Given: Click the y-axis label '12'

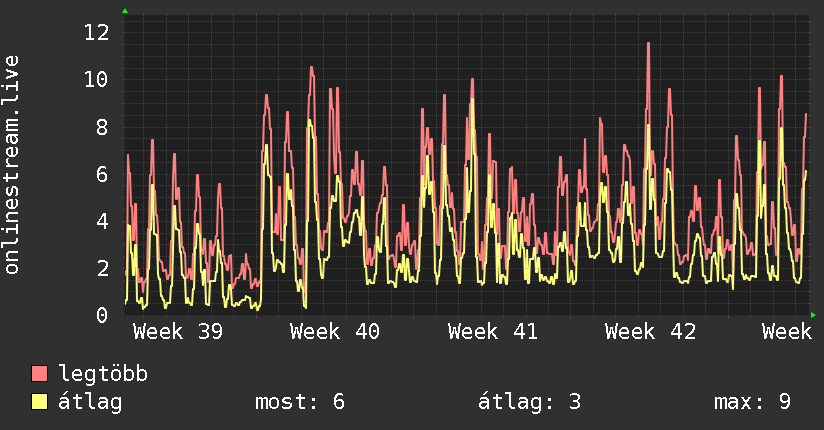Looking at the screenshot, I should (96, 33).
